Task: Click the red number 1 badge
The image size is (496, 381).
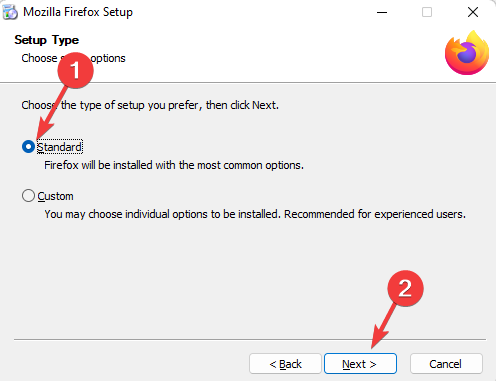Action: tap(76, 70)
